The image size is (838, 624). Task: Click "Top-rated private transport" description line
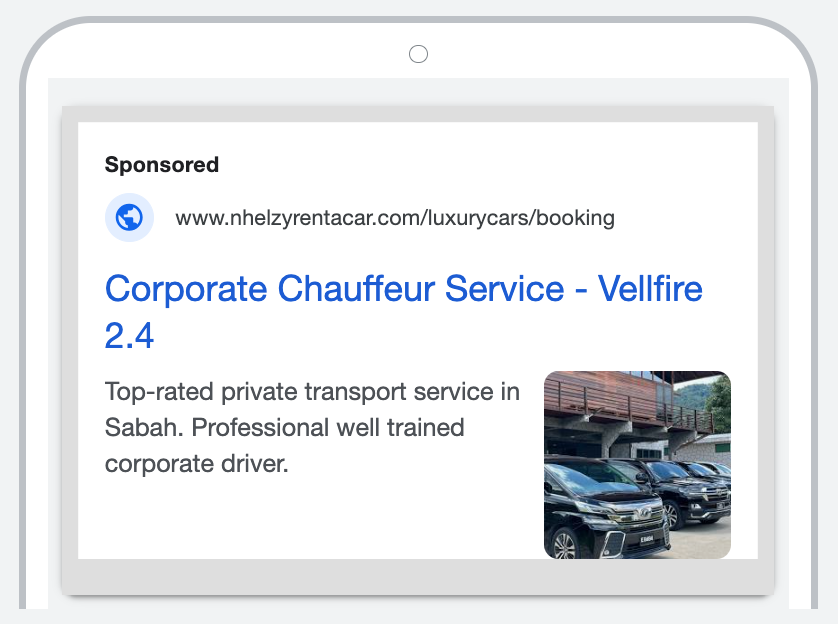click(x=312, y=392)
